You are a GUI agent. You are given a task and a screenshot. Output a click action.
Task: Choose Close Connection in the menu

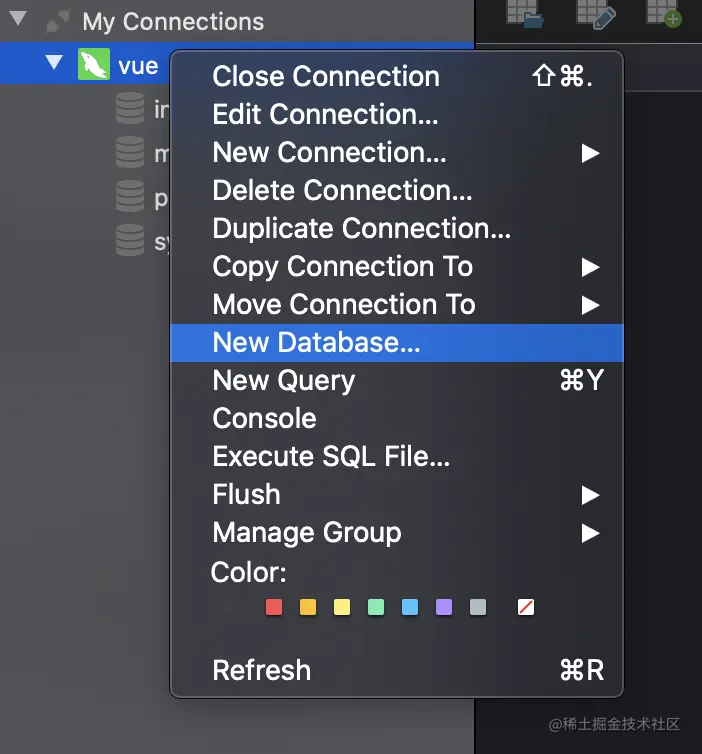pos(326,77)
